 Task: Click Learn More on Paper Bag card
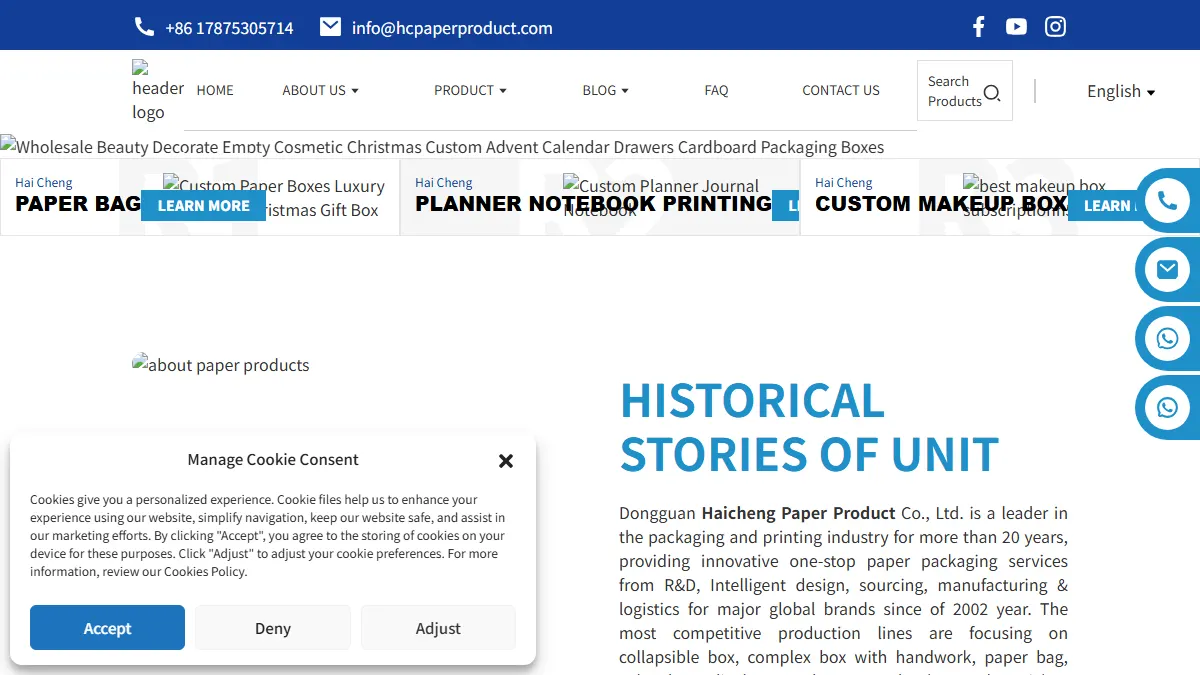pos(203,205)
